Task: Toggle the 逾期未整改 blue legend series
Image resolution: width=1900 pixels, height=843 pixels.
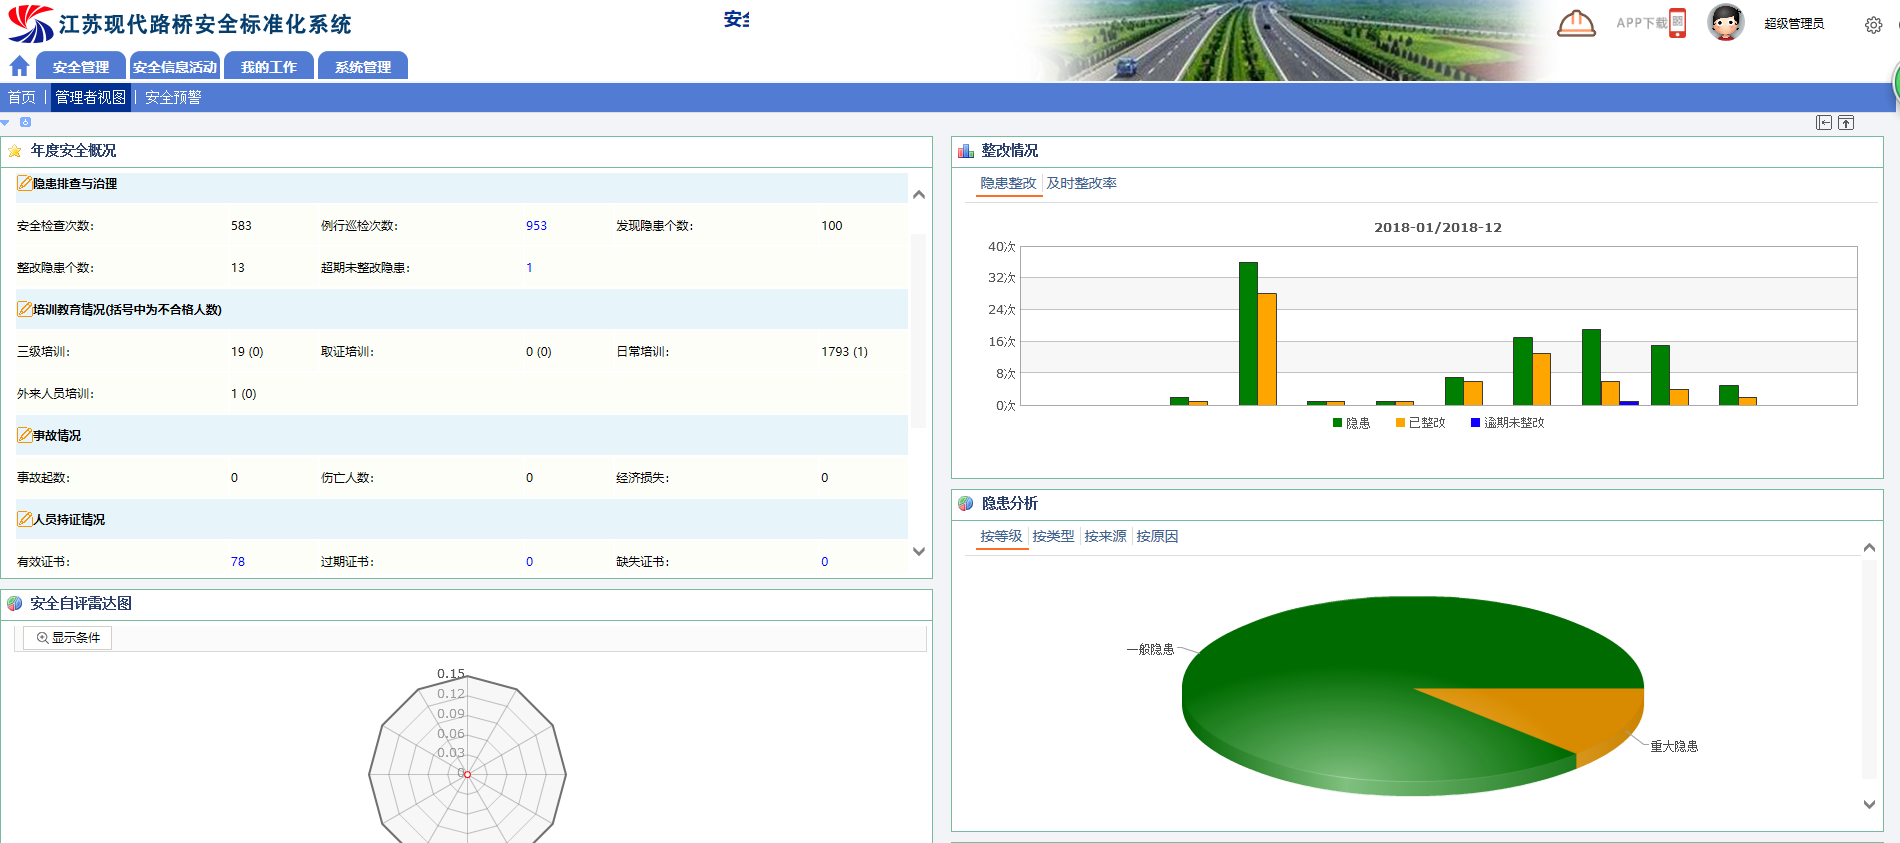Action: point(1506,423)
